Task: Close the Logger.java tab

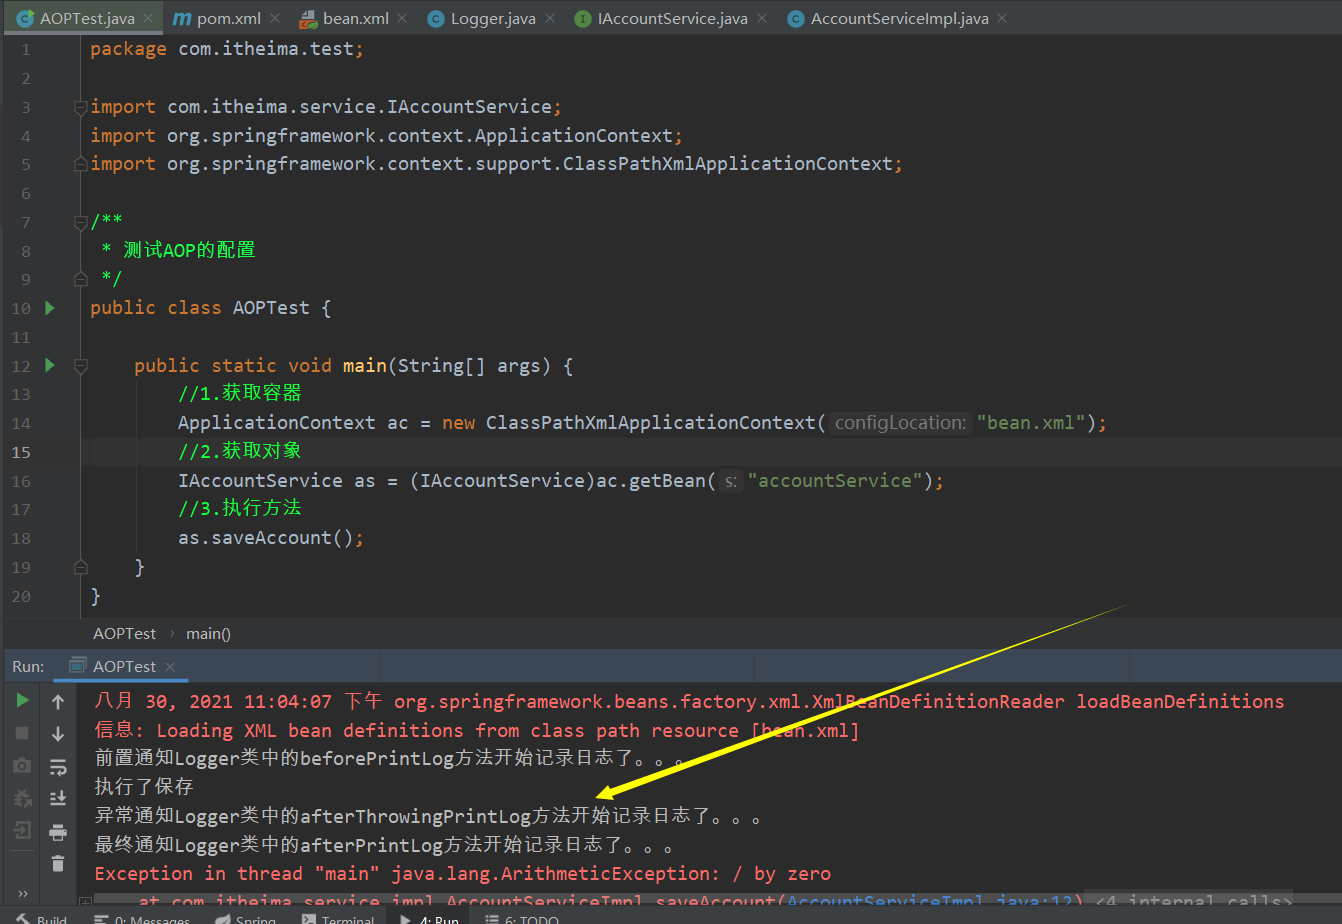Action: point(551,19)
